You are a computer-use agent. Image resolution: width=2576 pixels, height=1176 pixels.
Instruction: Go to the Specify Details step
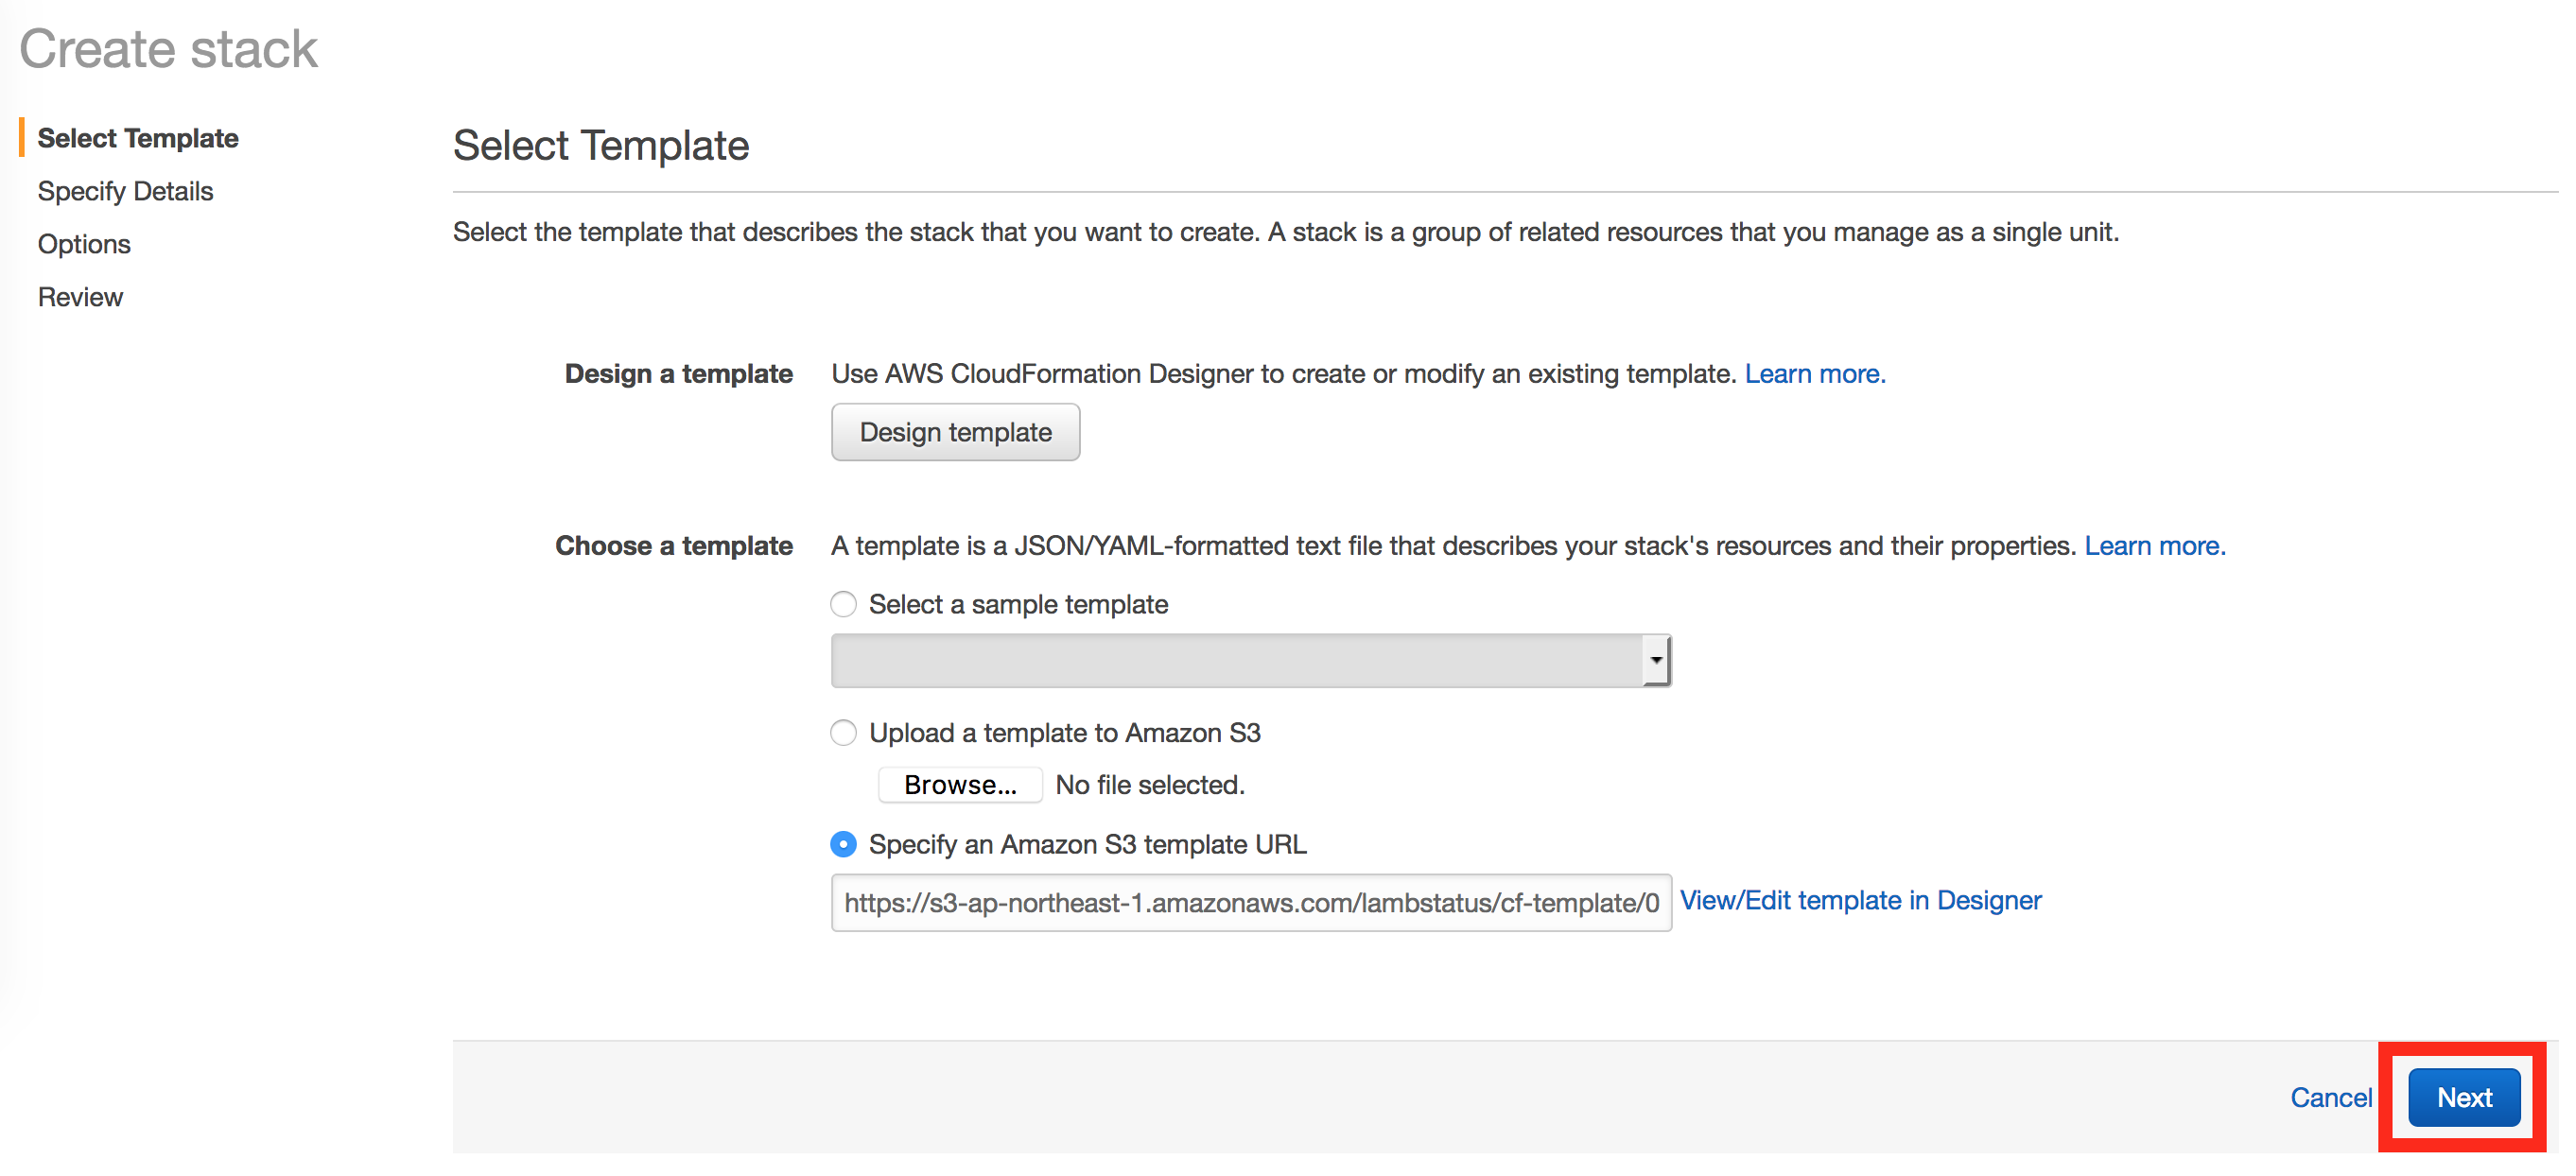pos(125,191)
